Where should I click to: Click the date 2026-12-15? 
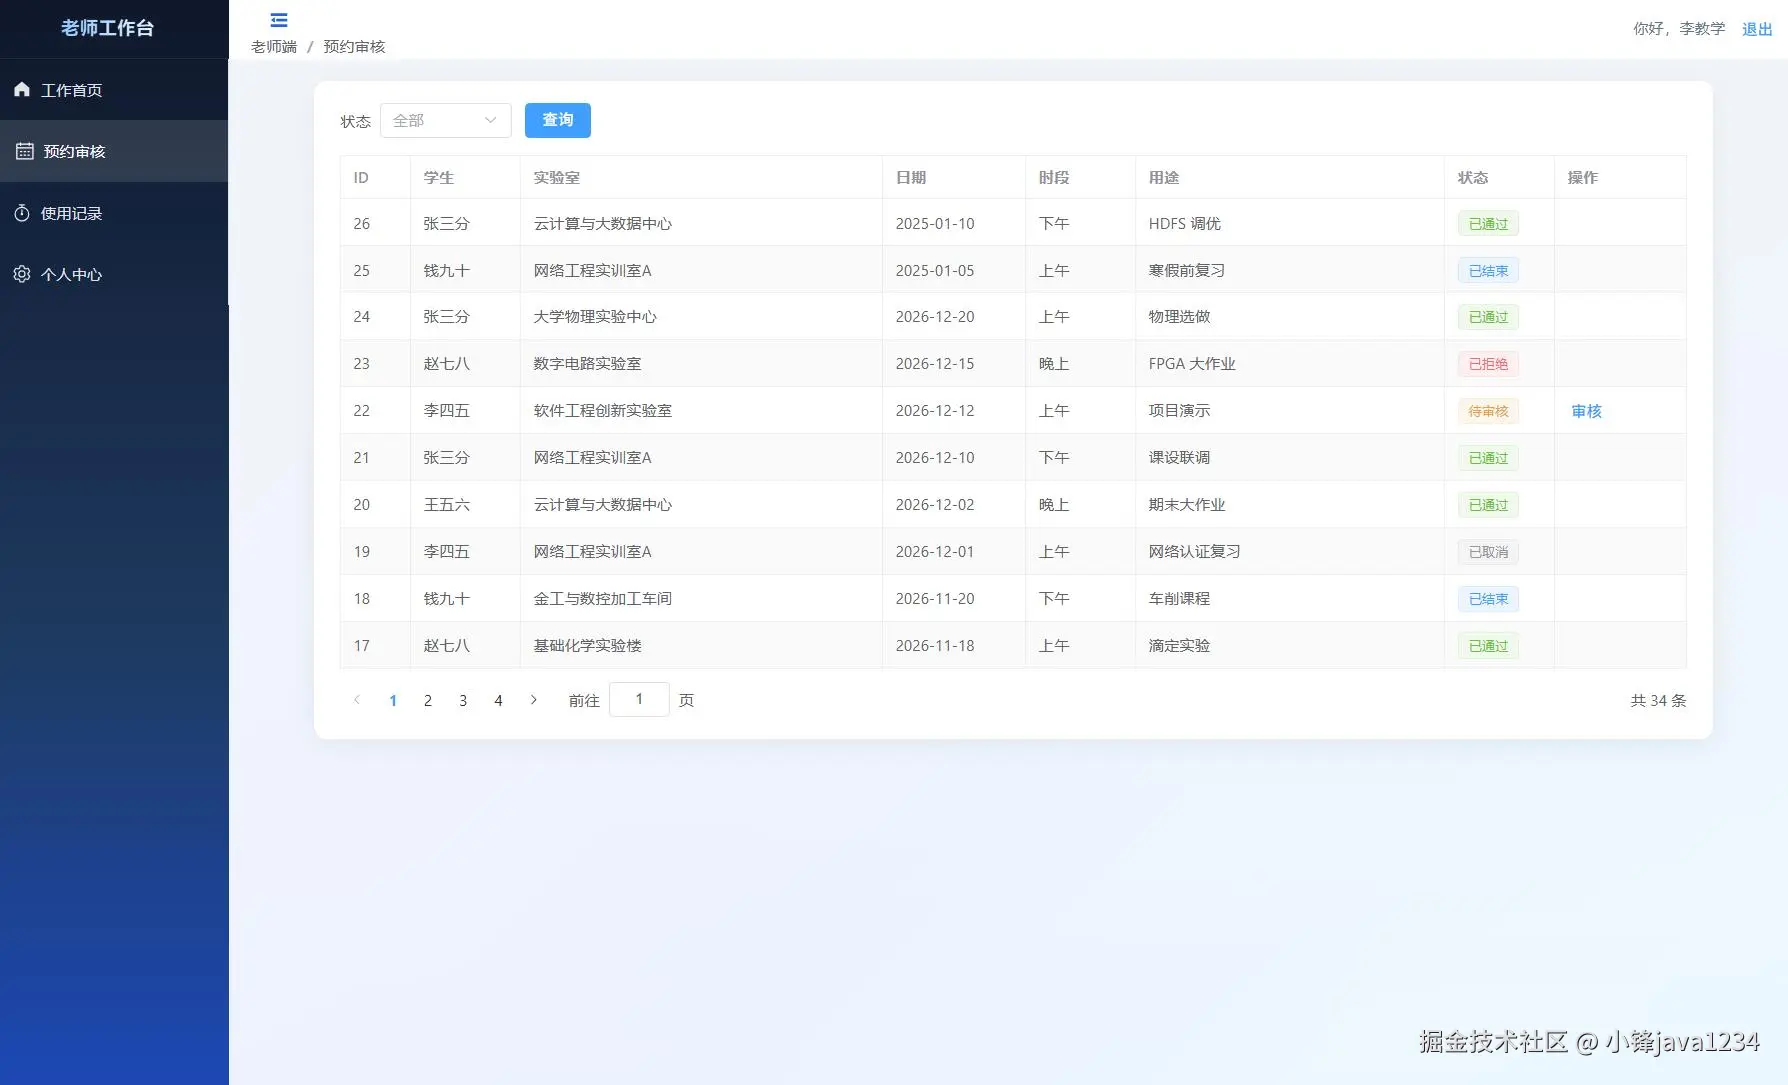(x=935, y=364)
